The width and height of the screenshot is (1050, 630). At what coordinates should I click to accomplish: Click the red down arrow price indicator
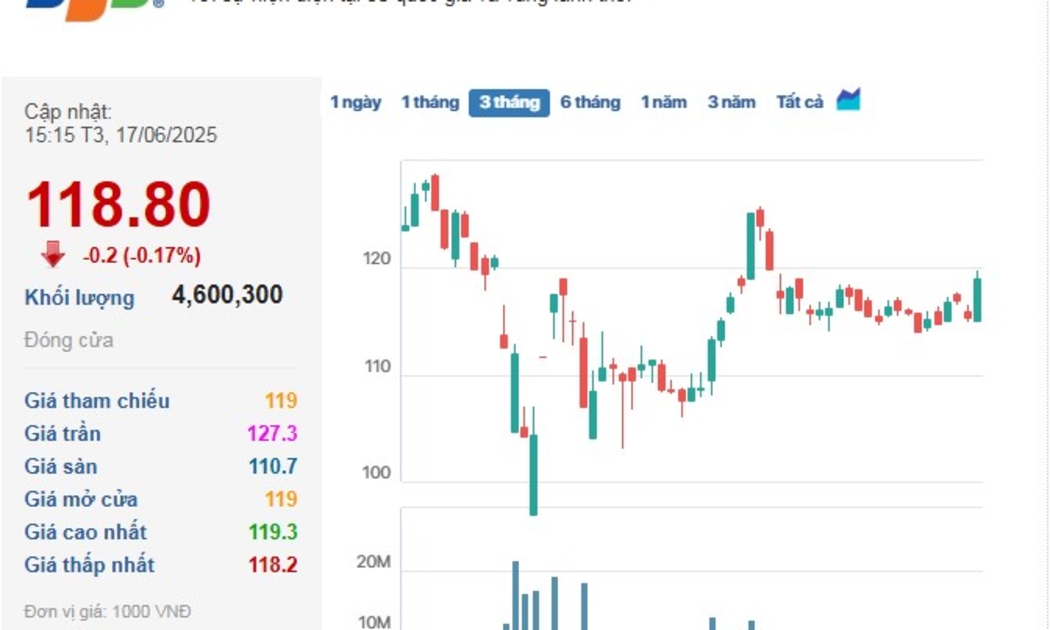53,255
